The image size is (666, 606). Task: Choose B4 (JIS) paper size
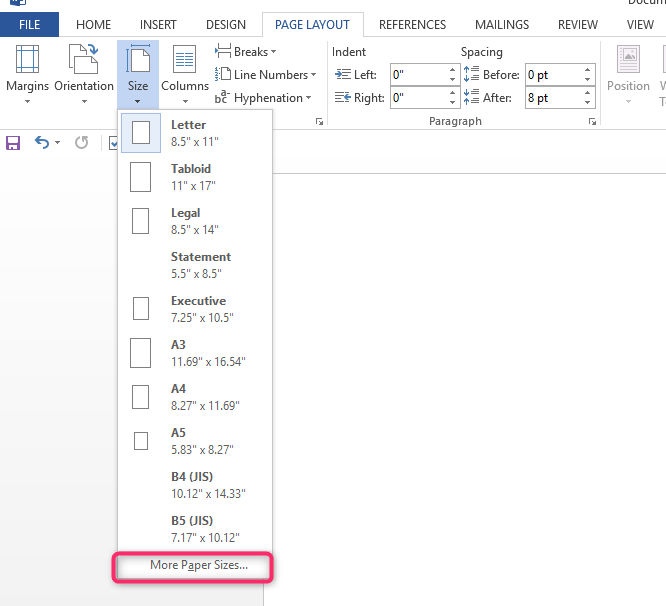(195, 485)
